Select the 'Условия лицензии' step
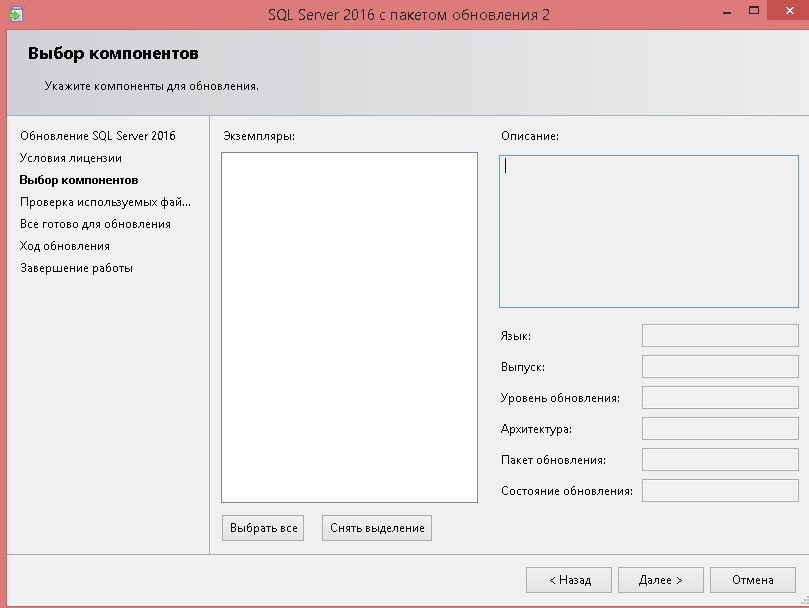The height and width of the screenshot is (608, 809). (71, 158)
